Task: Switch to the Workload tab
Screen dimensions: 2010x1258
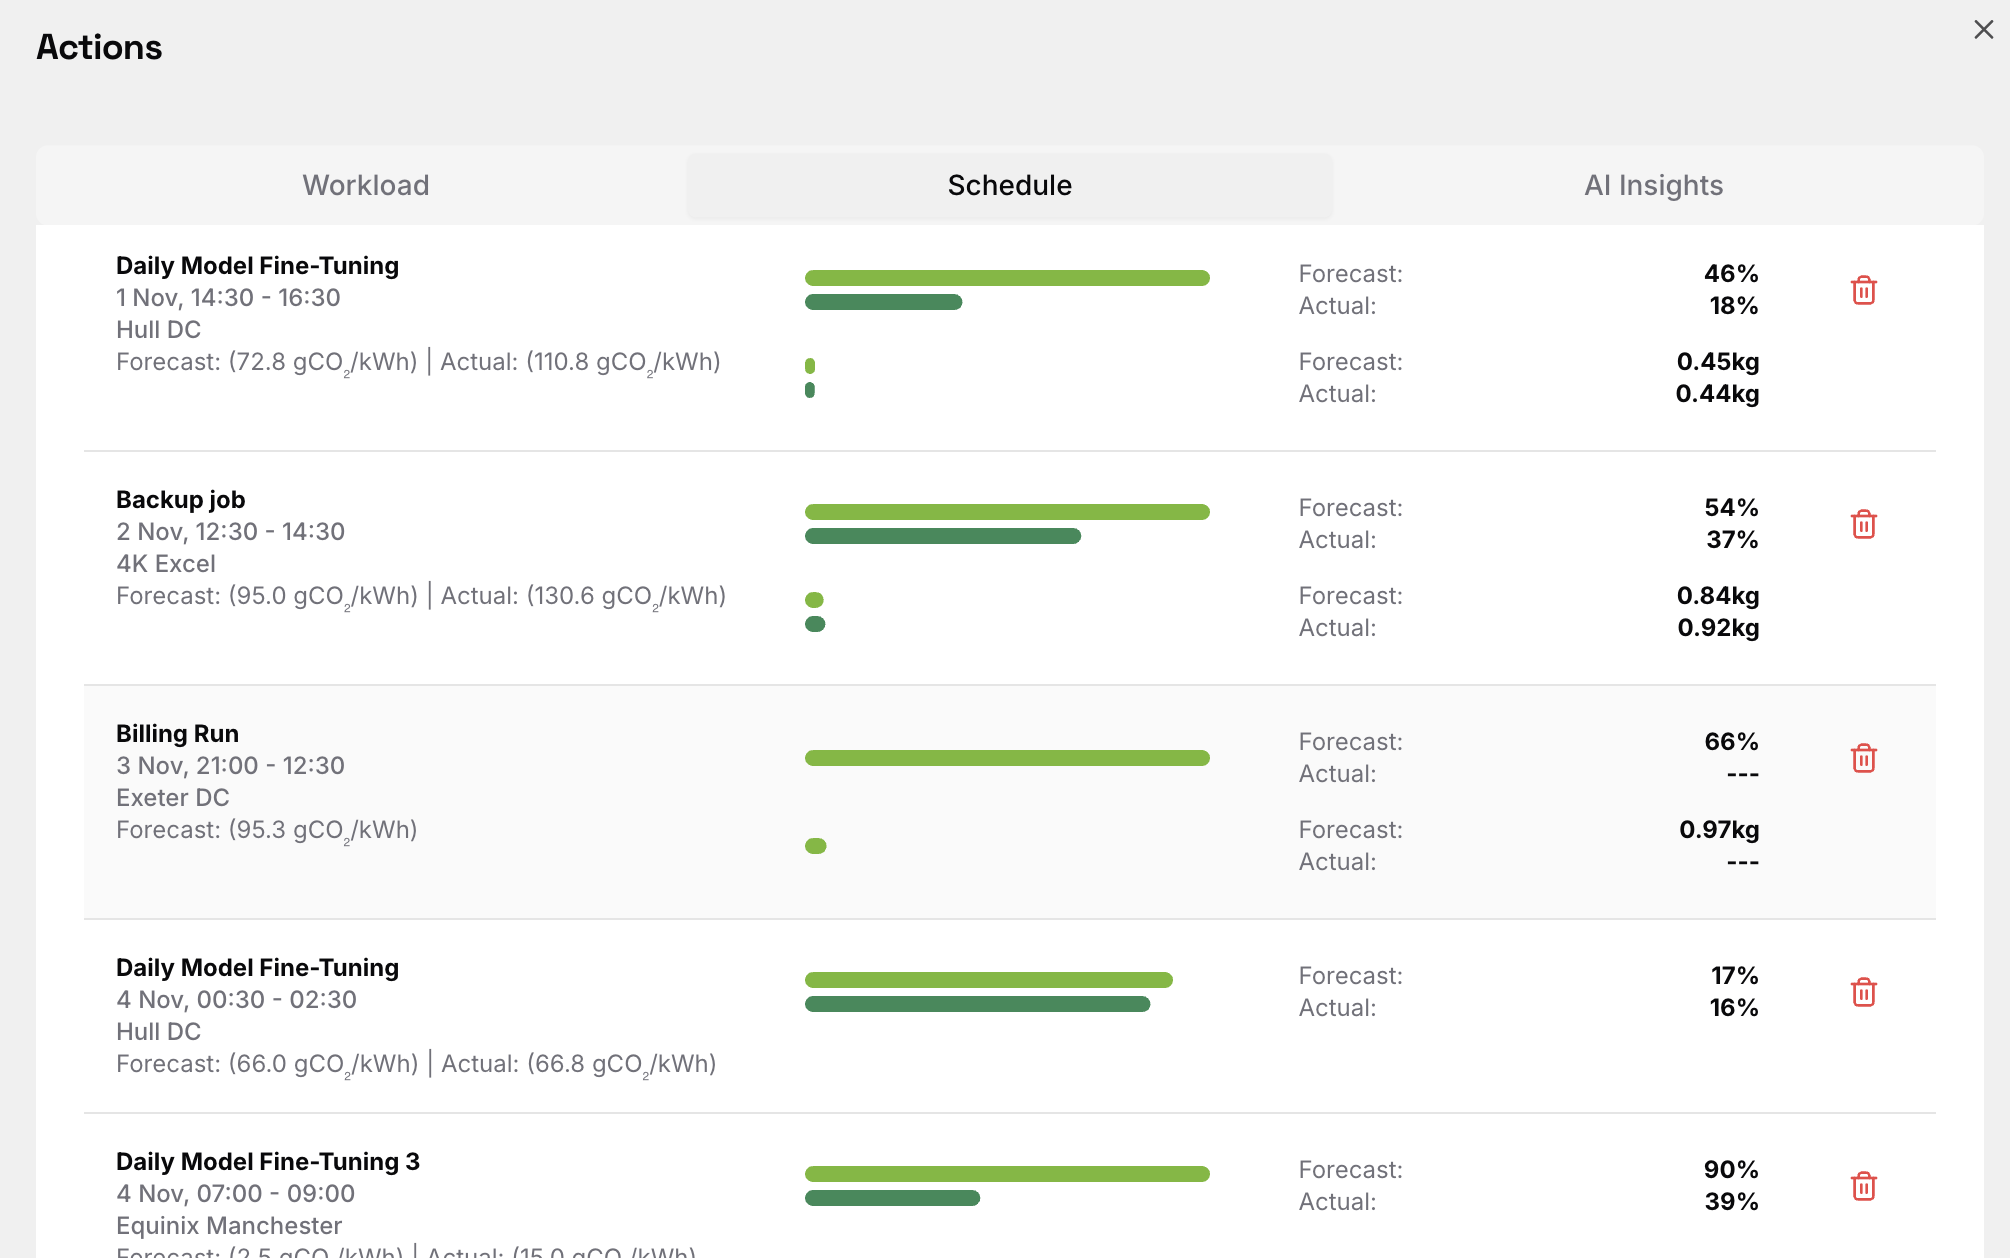Action: [365, 185]
